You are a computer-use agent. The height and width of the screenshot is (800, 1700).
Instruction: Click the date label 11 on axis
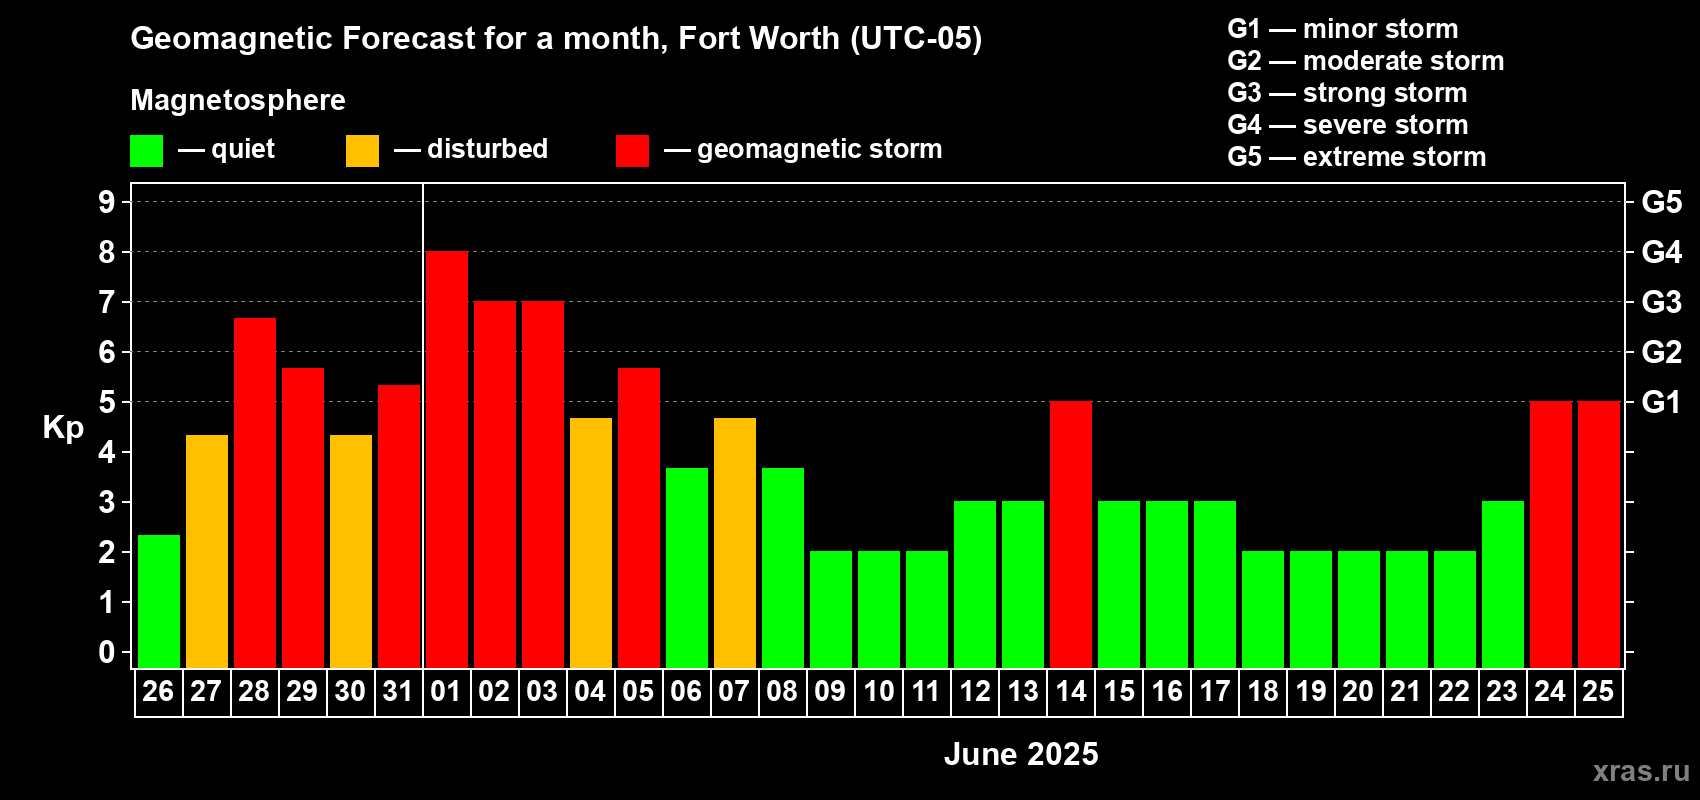pyautogui.click(x=927, y=691)
